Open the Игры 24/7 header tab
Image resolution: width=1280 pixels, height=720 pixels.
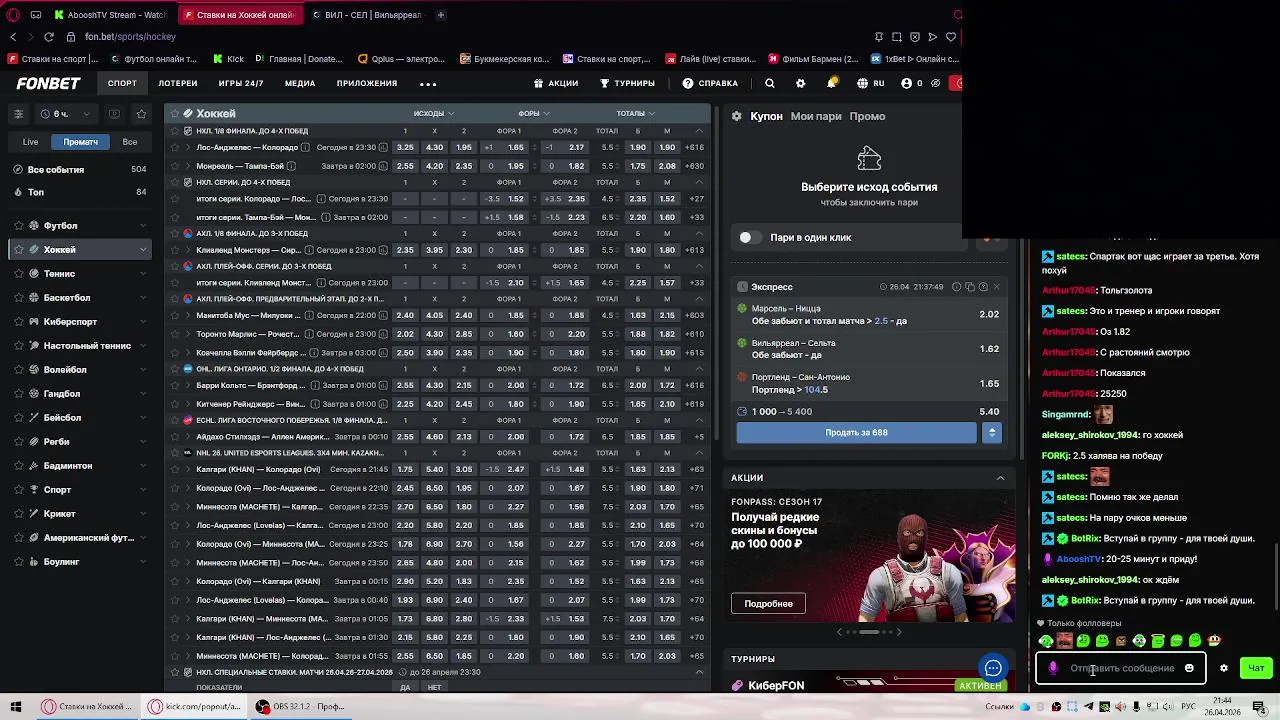click(x=241, y=83)
